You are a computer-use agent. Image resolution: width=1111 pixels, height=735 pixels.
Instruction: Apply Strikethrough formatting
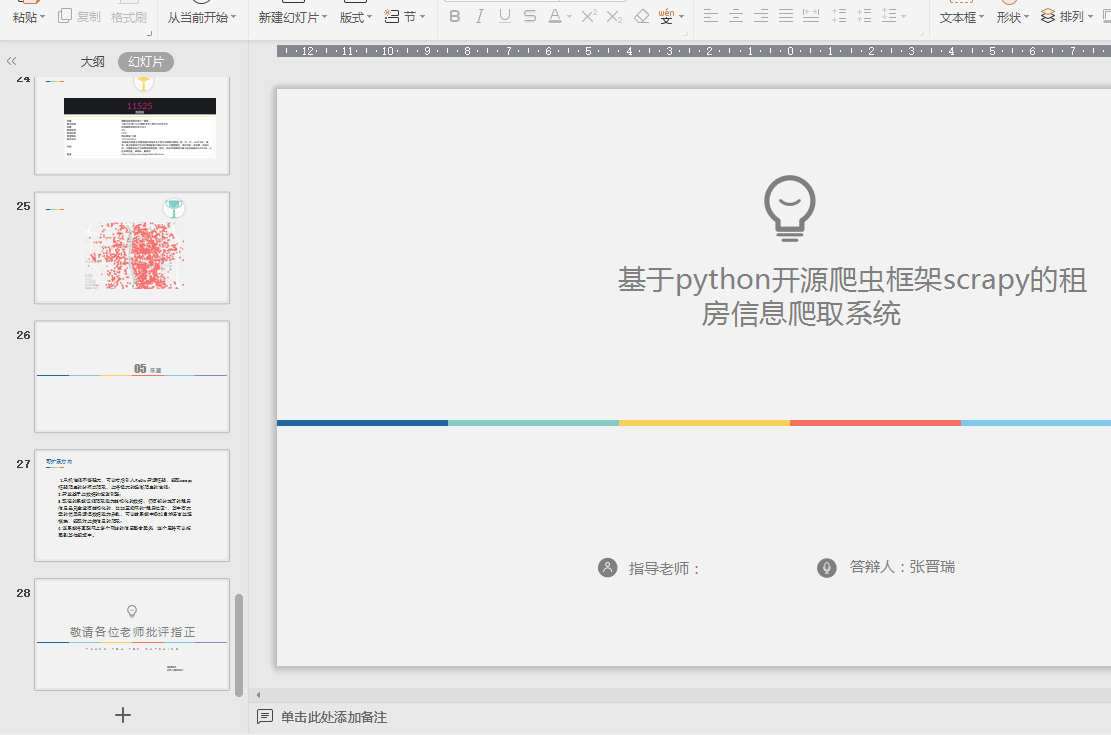(x=529, y=16)
